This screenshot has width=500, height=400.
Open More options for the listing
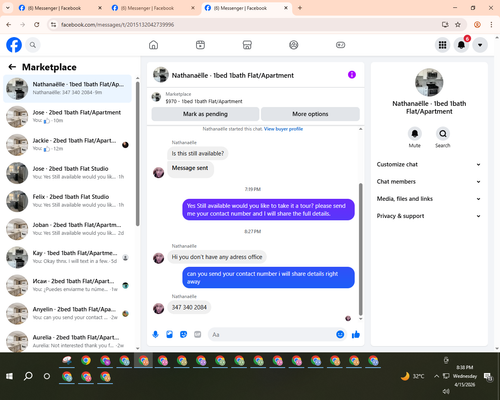click(310, 114)
